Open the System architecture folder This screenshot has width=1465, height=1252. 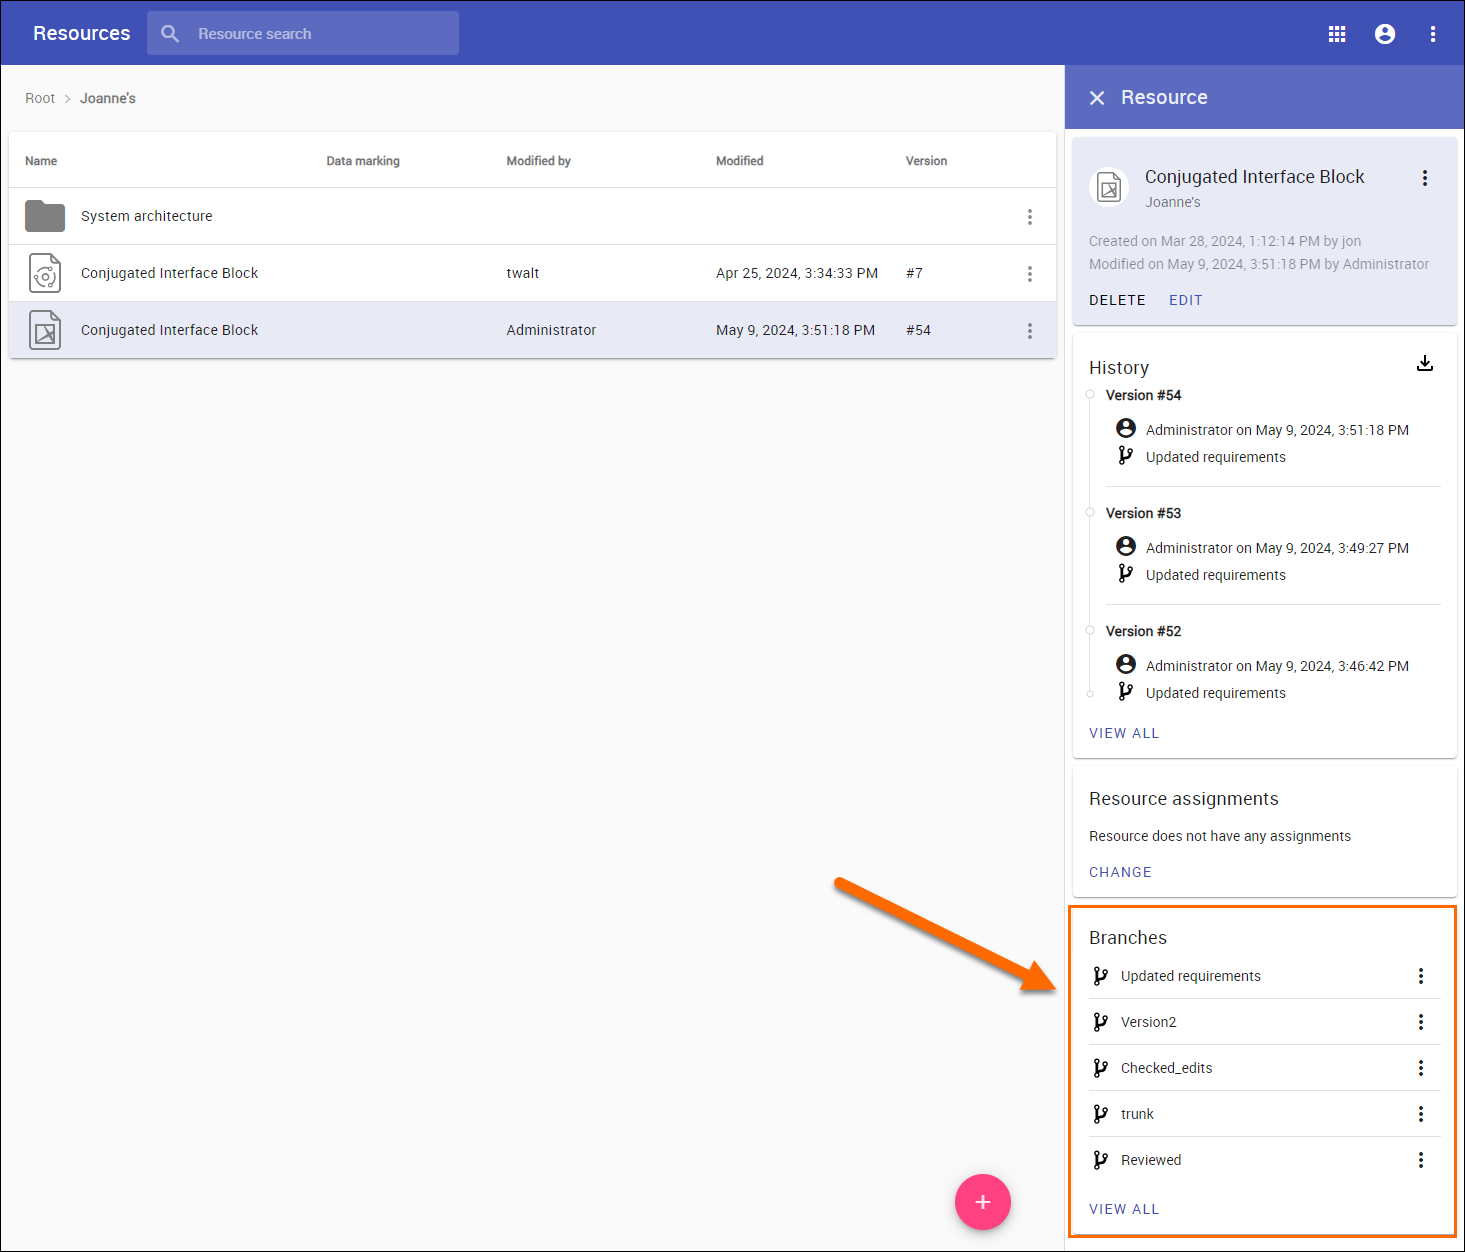tap(146, 216)
